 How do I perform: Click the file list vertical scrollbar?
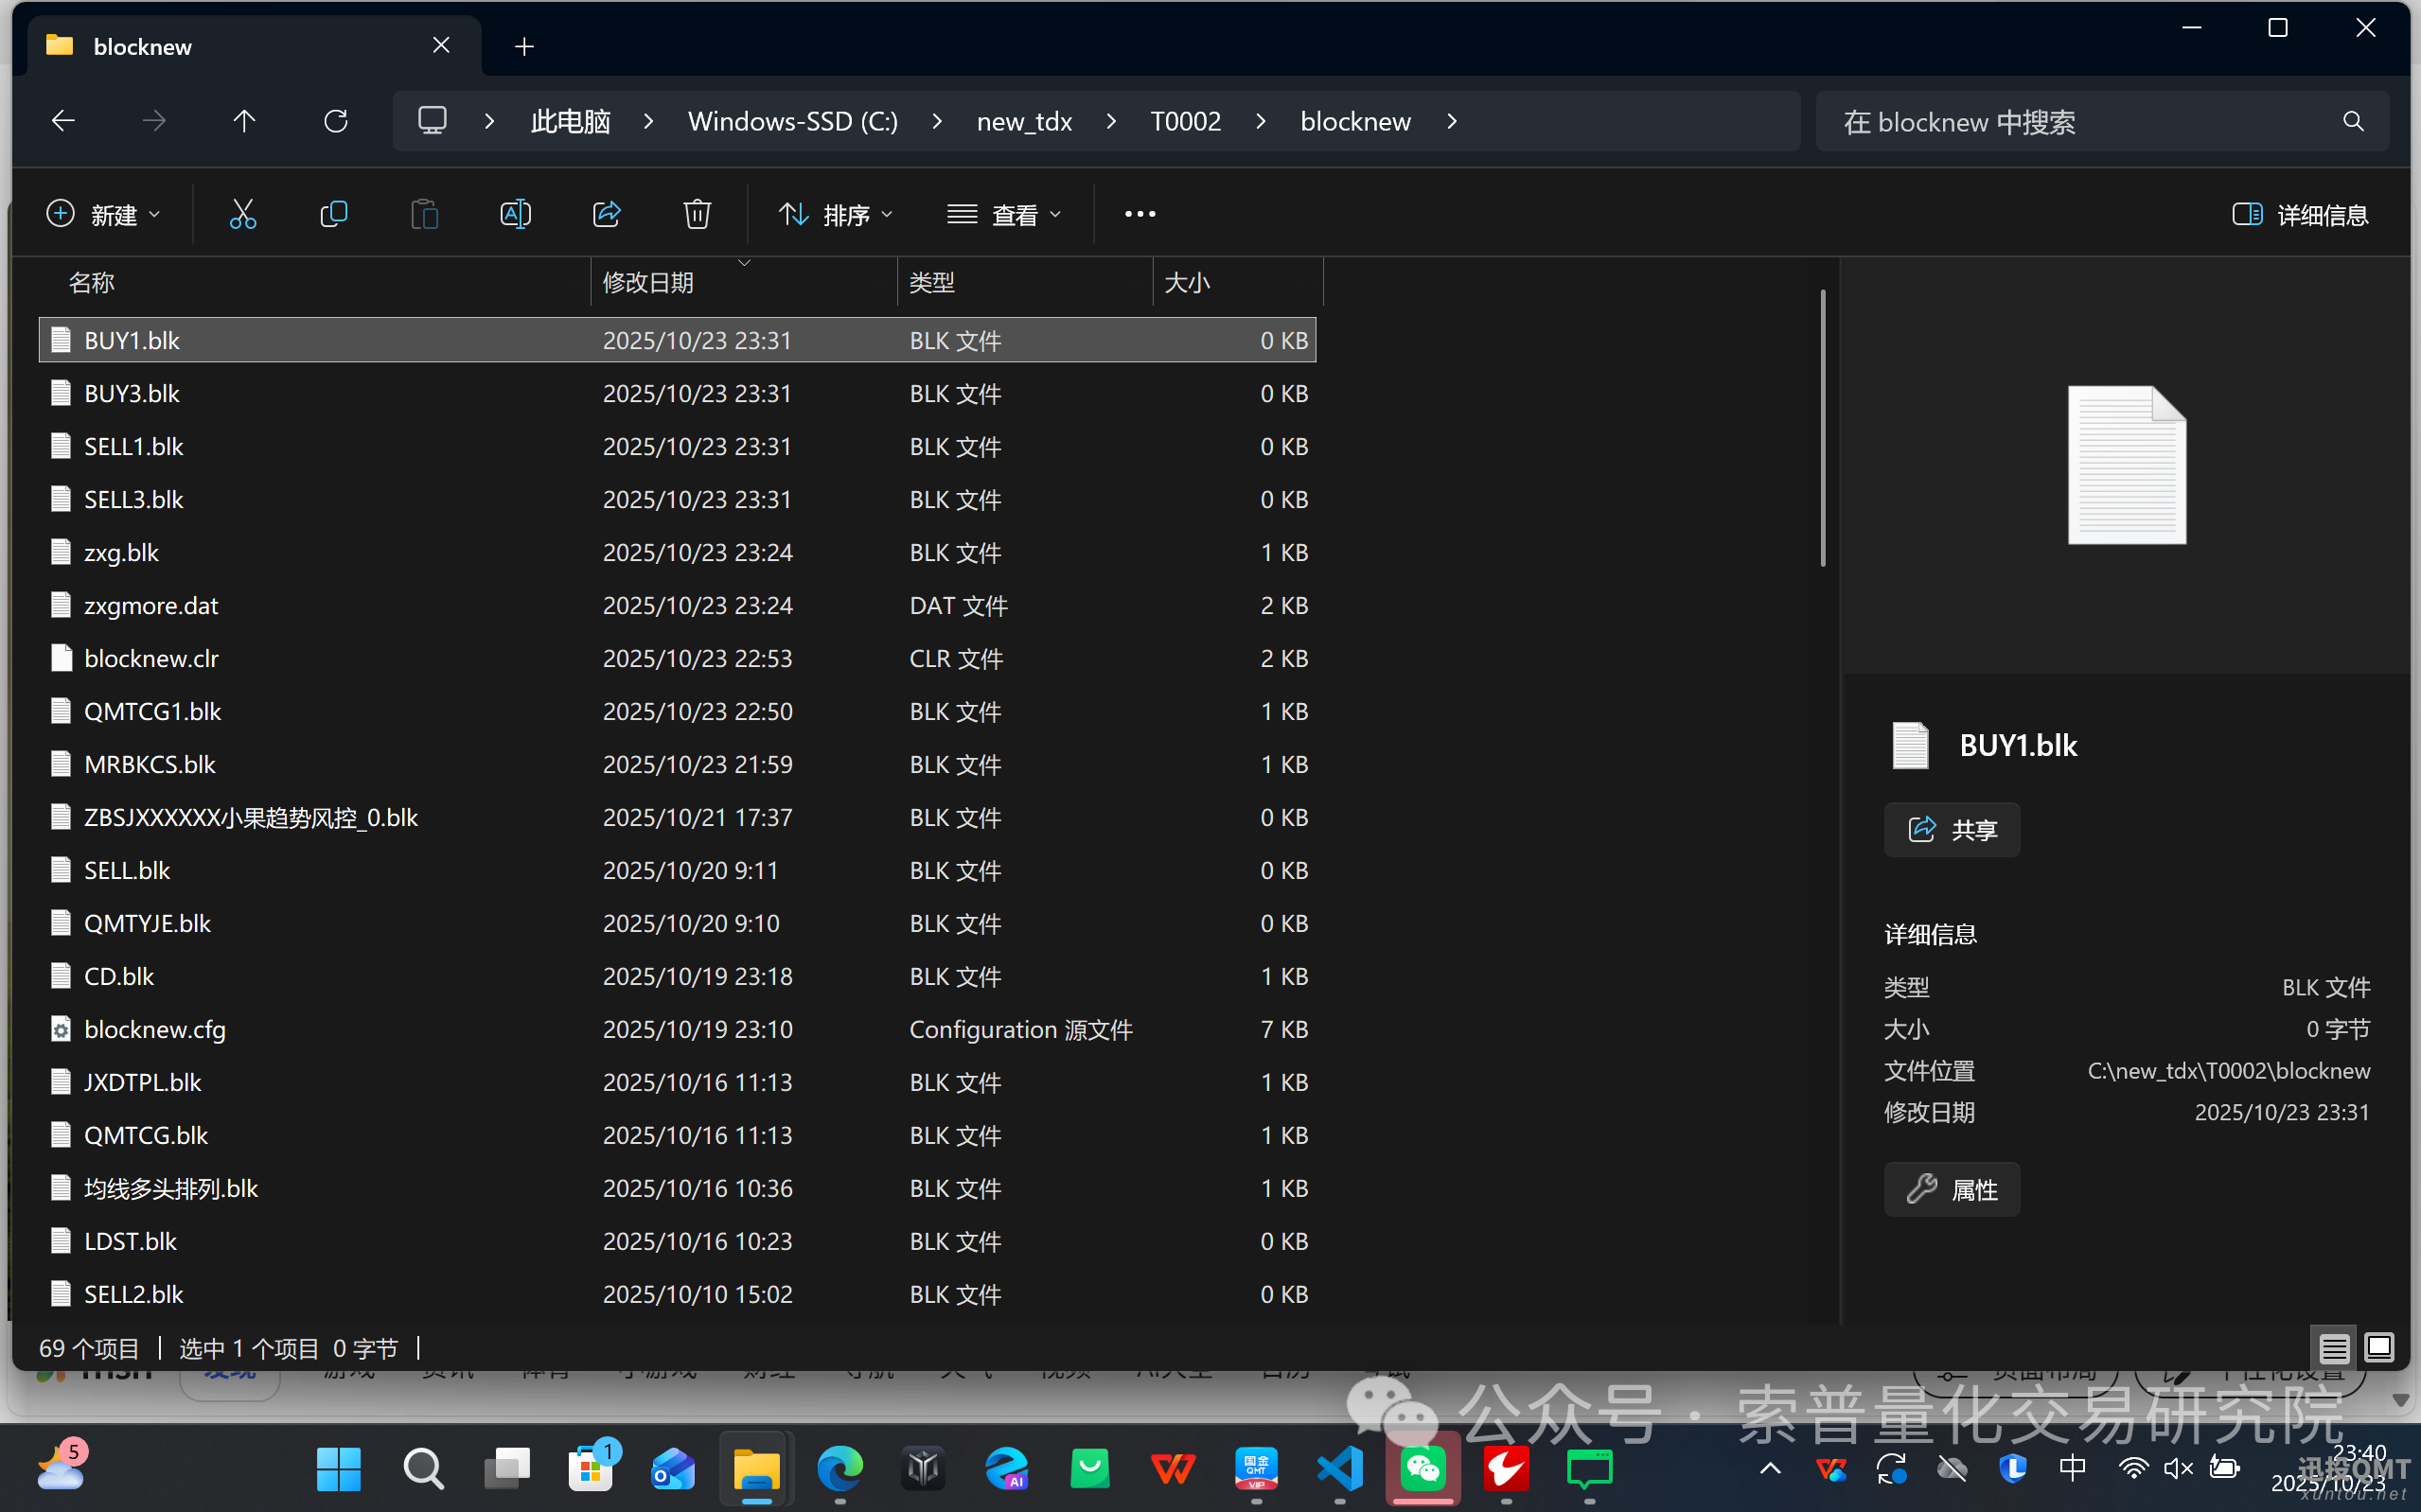tap(1823, 430)
